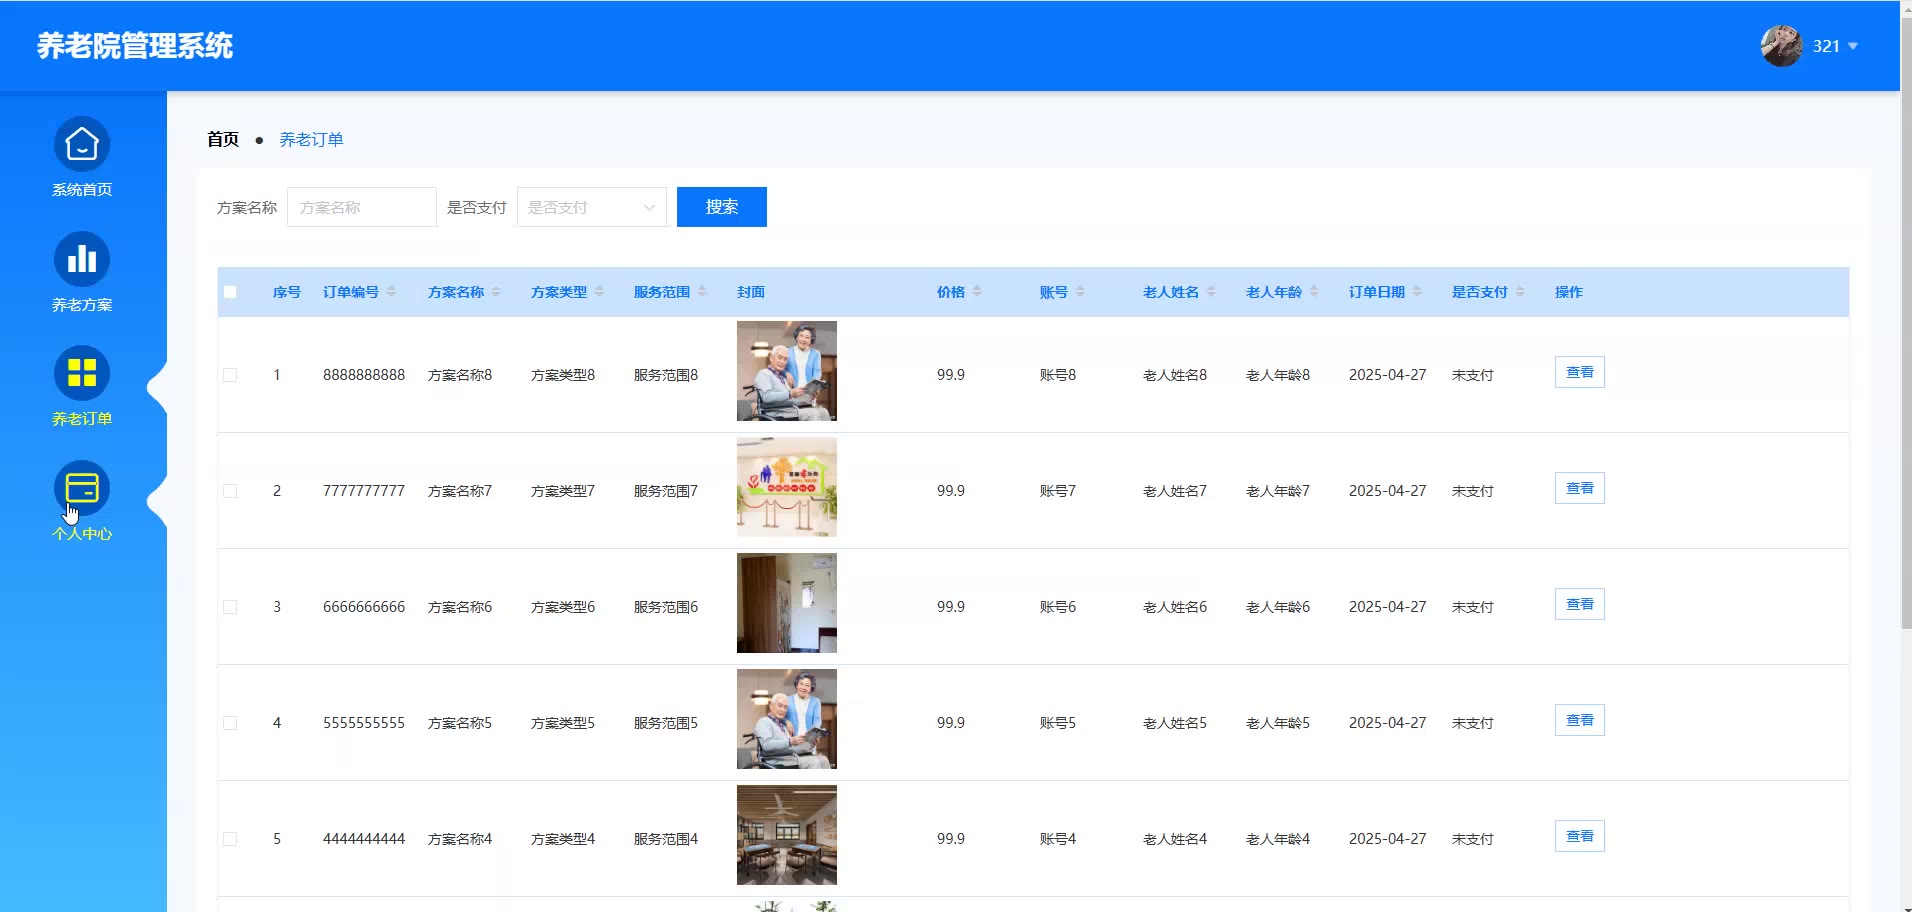The width and height of the screenshot is (1912, 912).
Task: Check the checkbox for order 6666666666
Action: (x=230, y=607)
